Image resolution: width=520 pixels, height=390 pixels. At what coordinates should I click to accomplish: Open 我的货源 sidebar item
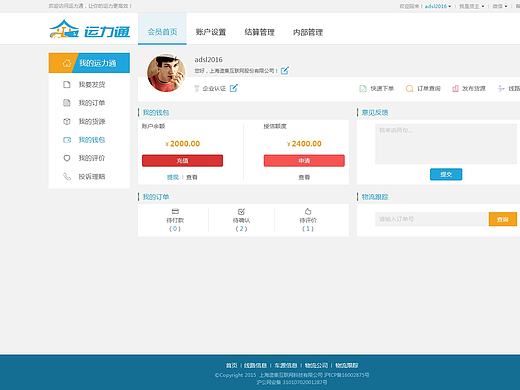point(92,121)
